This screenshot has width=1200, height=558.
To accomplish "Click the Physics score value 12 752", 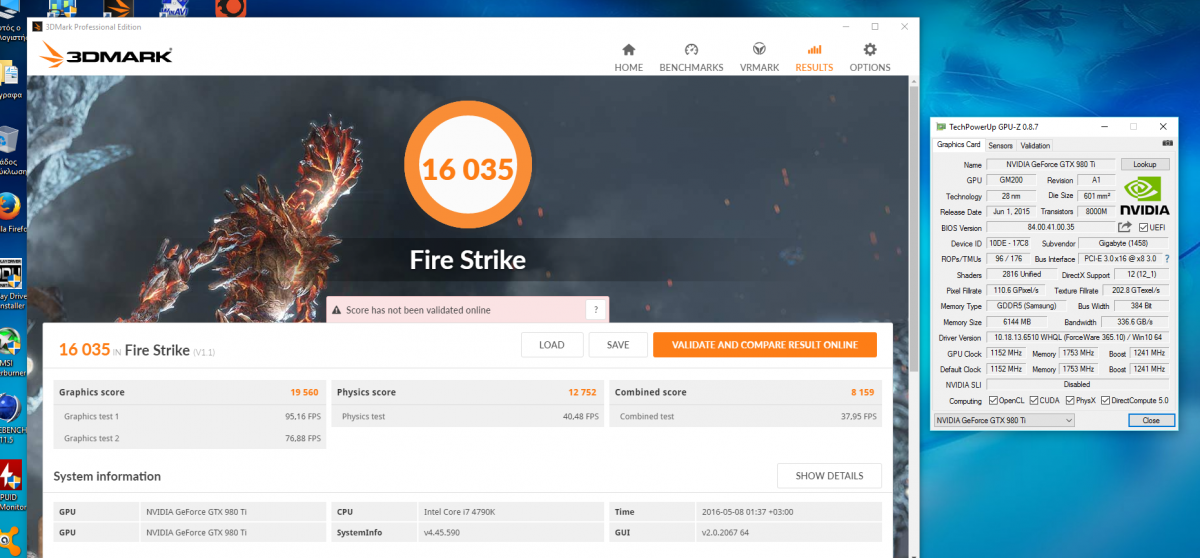I will [x=582, y=393].
